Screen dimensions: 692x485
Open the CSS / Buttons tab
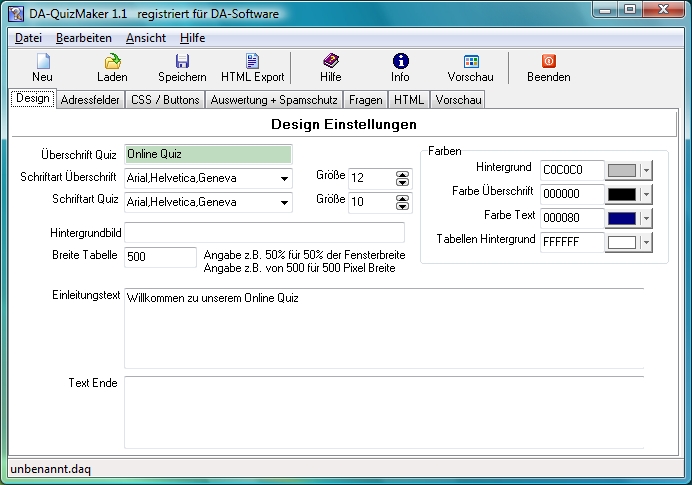164,100
